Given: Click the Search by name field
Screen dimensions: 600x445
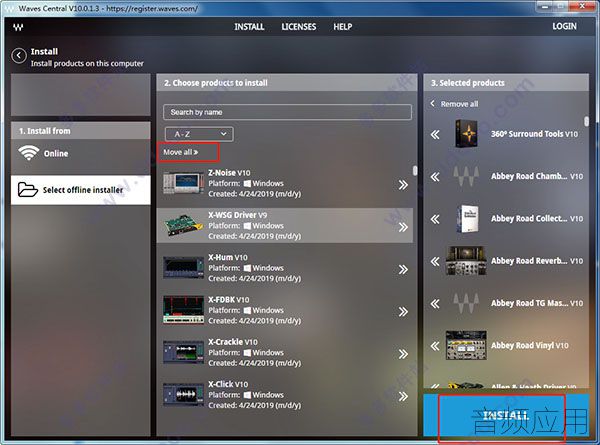Looking at the screenshot, I should (287, 112).
